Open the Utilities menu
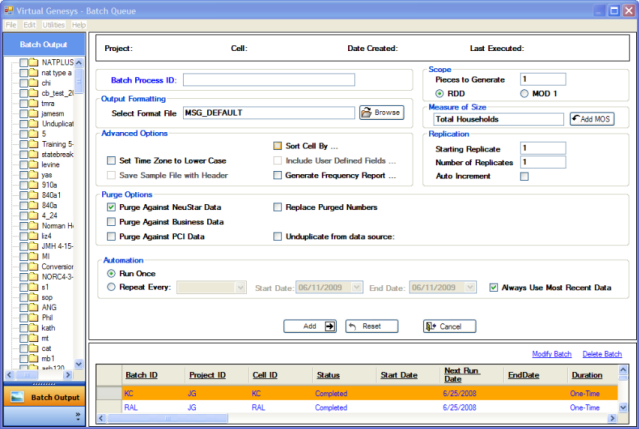The height and width of the screenshot is (429, 639). click(x=53, y=23)
